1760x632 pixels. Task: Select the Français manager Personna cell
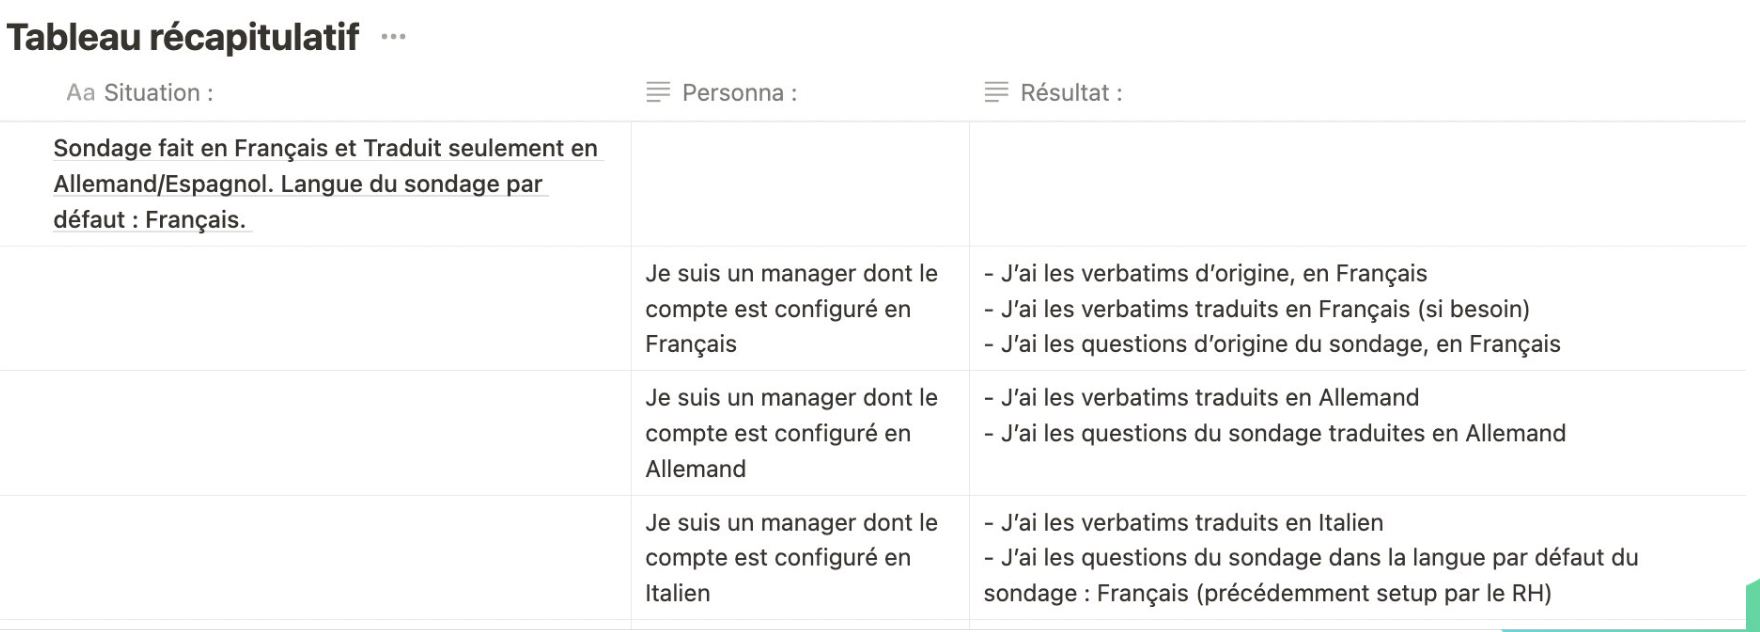point(792,309)
